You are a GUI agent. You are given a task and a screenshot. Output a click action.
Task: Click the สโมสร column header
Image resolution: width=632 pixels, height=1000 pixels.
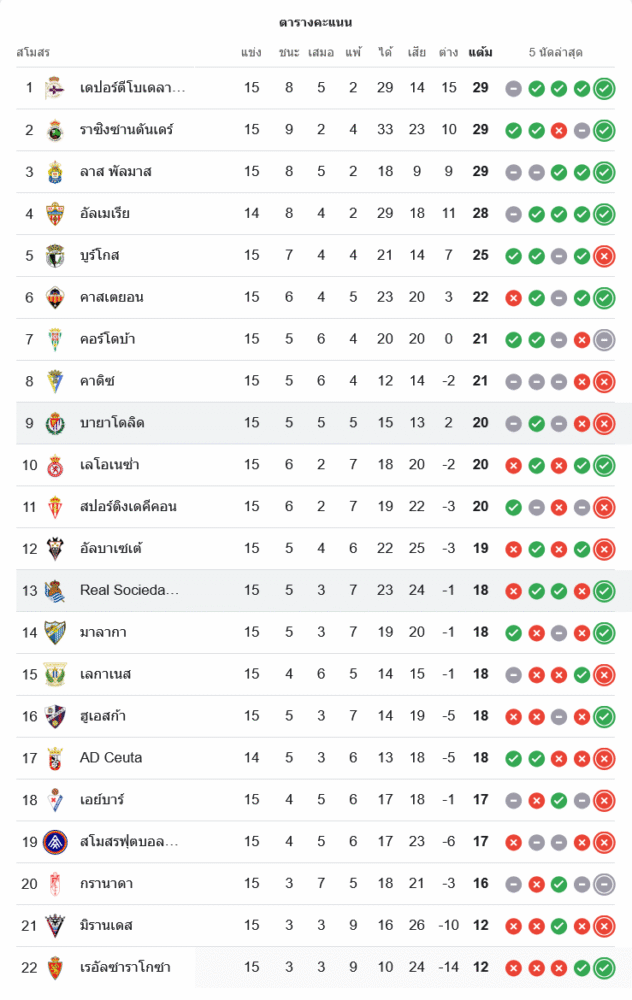coord(33,52)
